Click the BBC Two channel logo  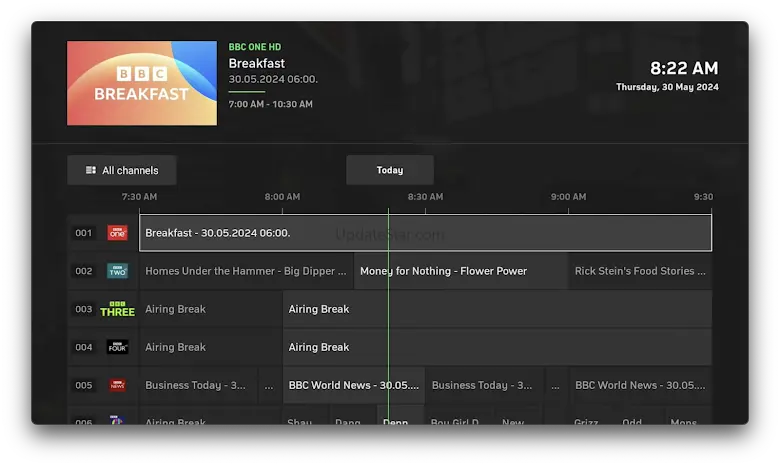click(x=117, y=271)
